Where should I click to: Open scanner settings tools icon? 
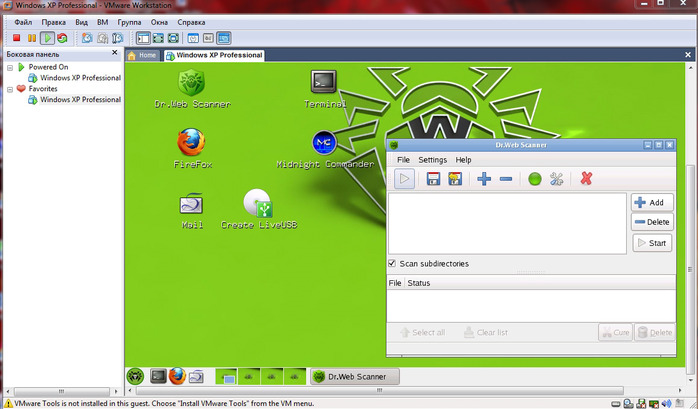(x=556, y=179)
